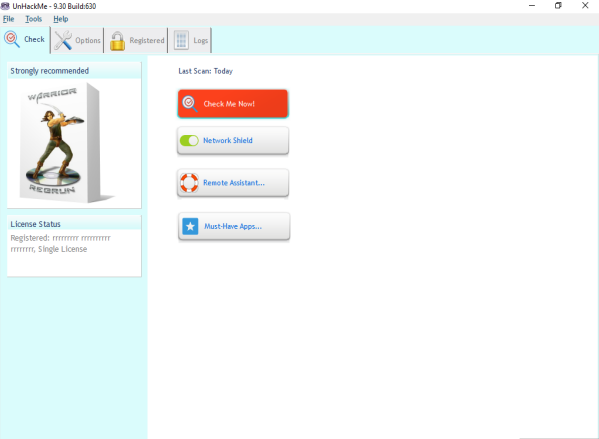
Task: Click the License Status header
Action: click(74, 224)
